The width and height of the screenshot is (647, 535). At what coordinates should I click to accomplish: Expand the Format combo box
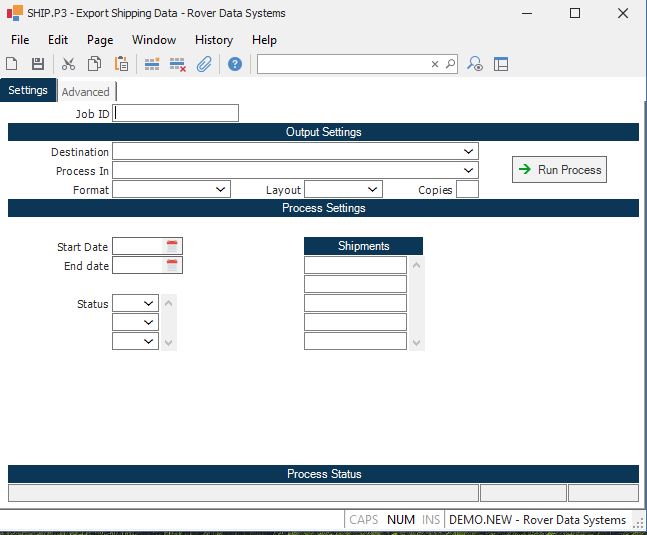[x=221, y=189]
